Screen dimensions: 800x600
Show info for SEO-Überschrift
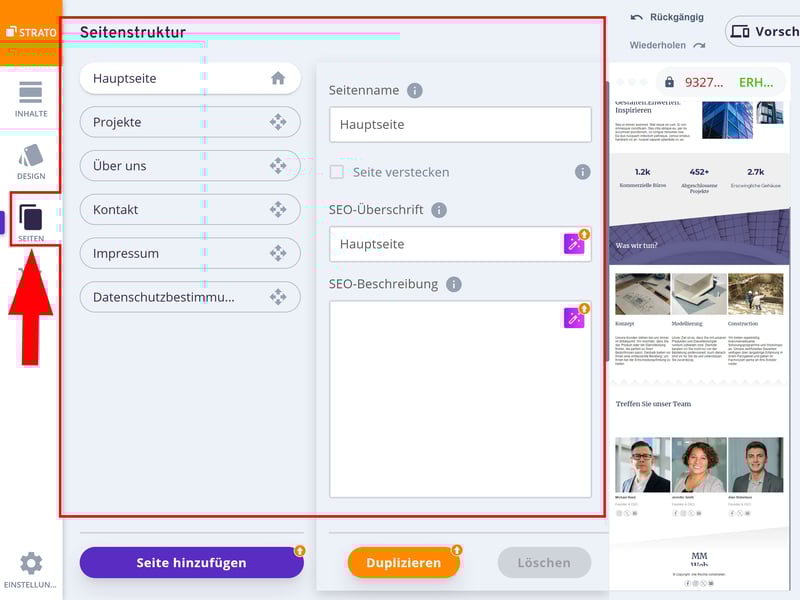point(439,210)
